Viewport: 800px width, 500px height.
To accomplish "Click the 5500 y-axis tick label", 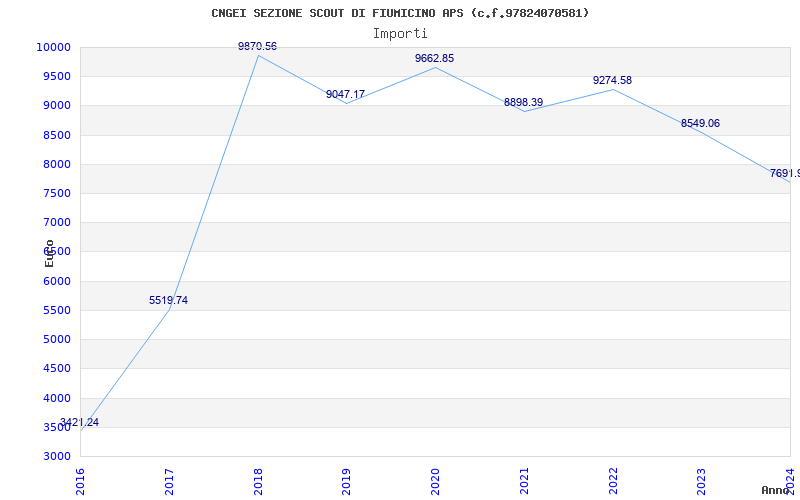I will (x=56, y=310).
